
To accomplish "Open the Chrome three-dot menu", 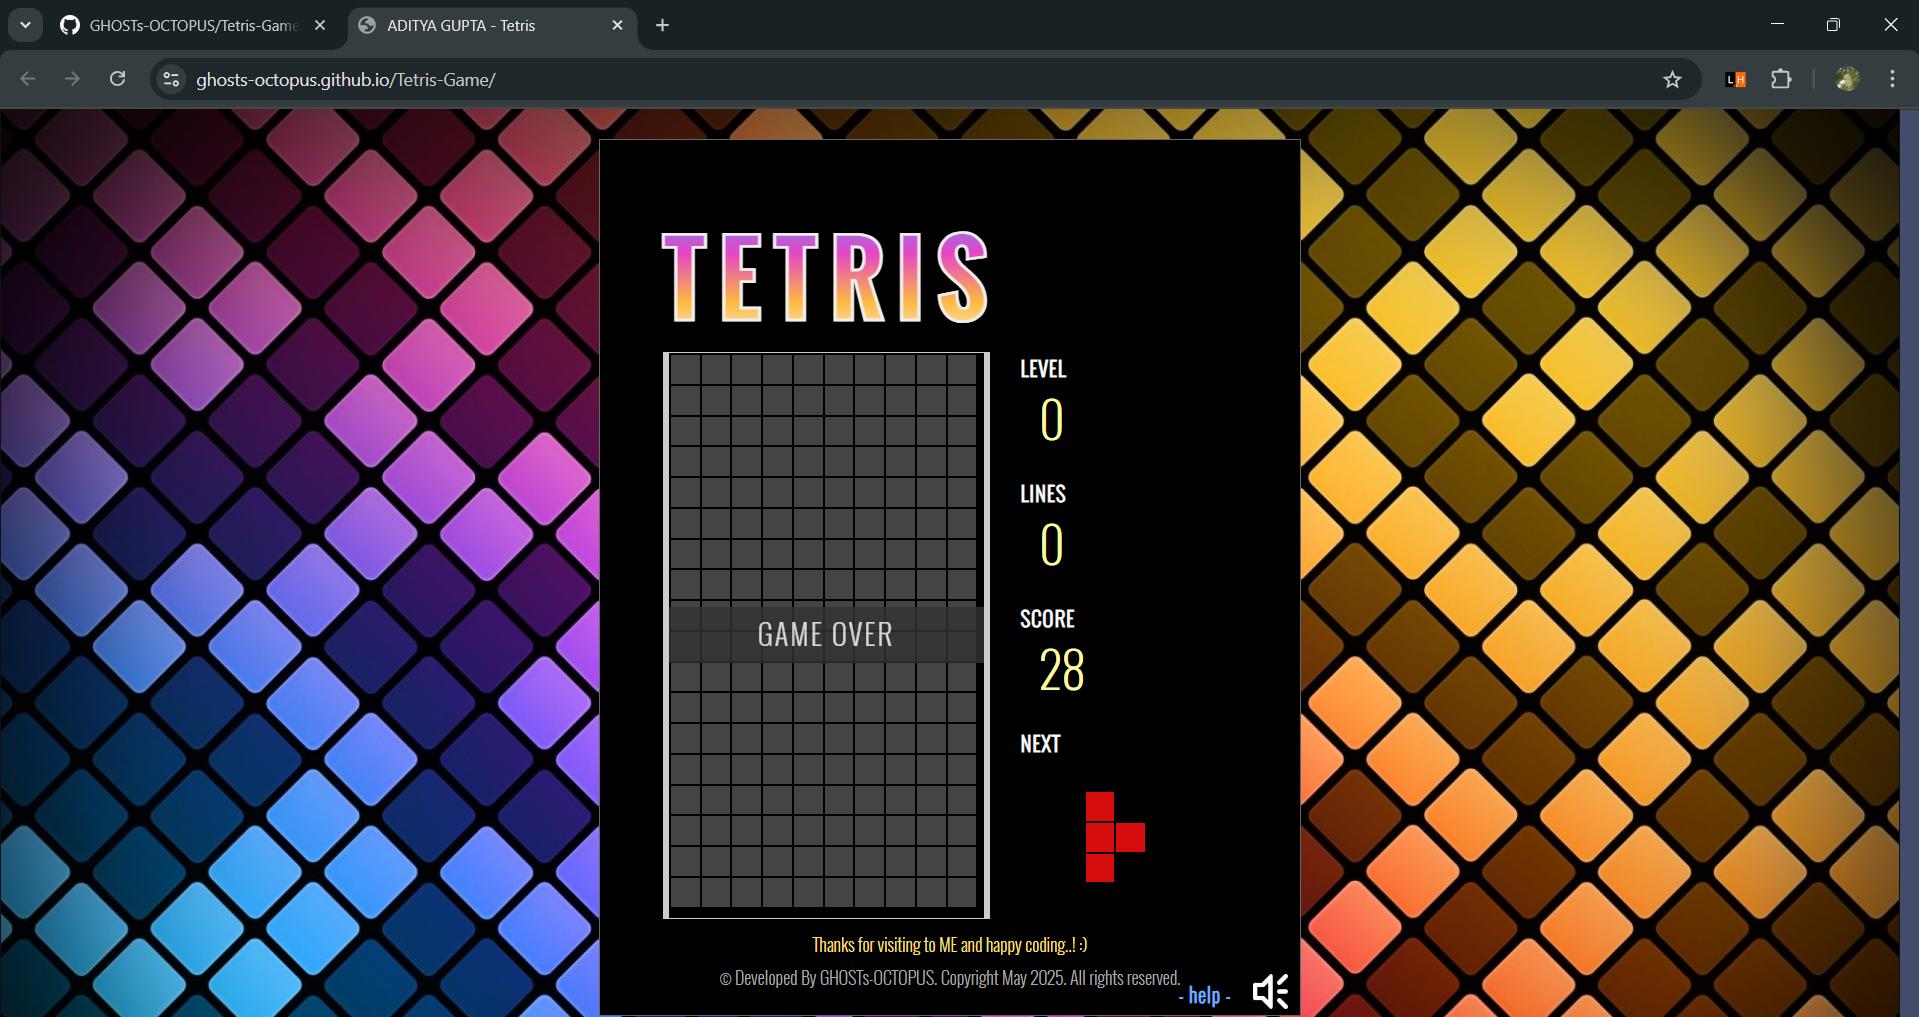I will click(x=1892, y=79).
